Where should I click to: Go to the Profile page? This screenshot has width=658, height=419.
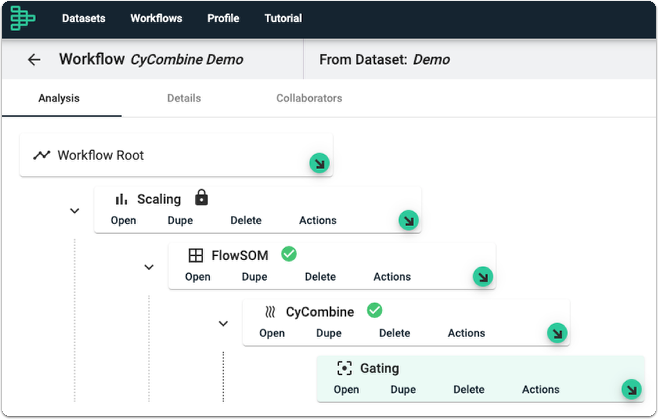tap(223, 18)
